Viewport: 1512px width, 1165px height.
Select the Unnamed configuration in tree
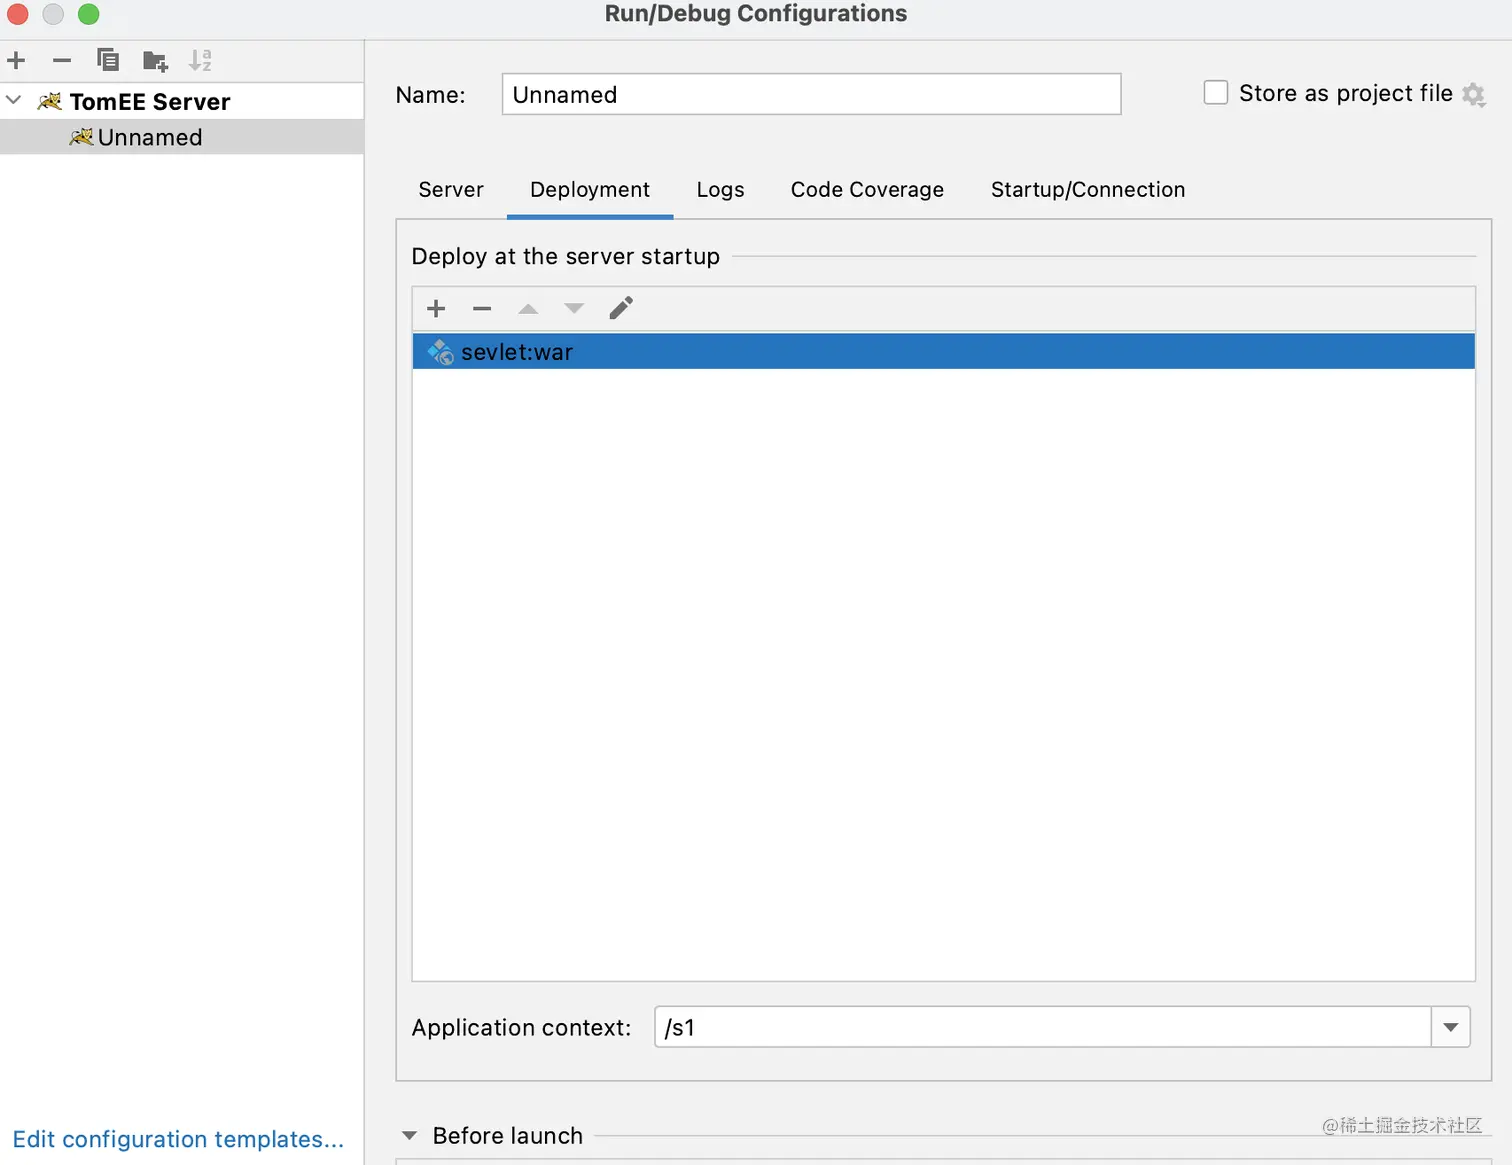click(x=182, y=137)
